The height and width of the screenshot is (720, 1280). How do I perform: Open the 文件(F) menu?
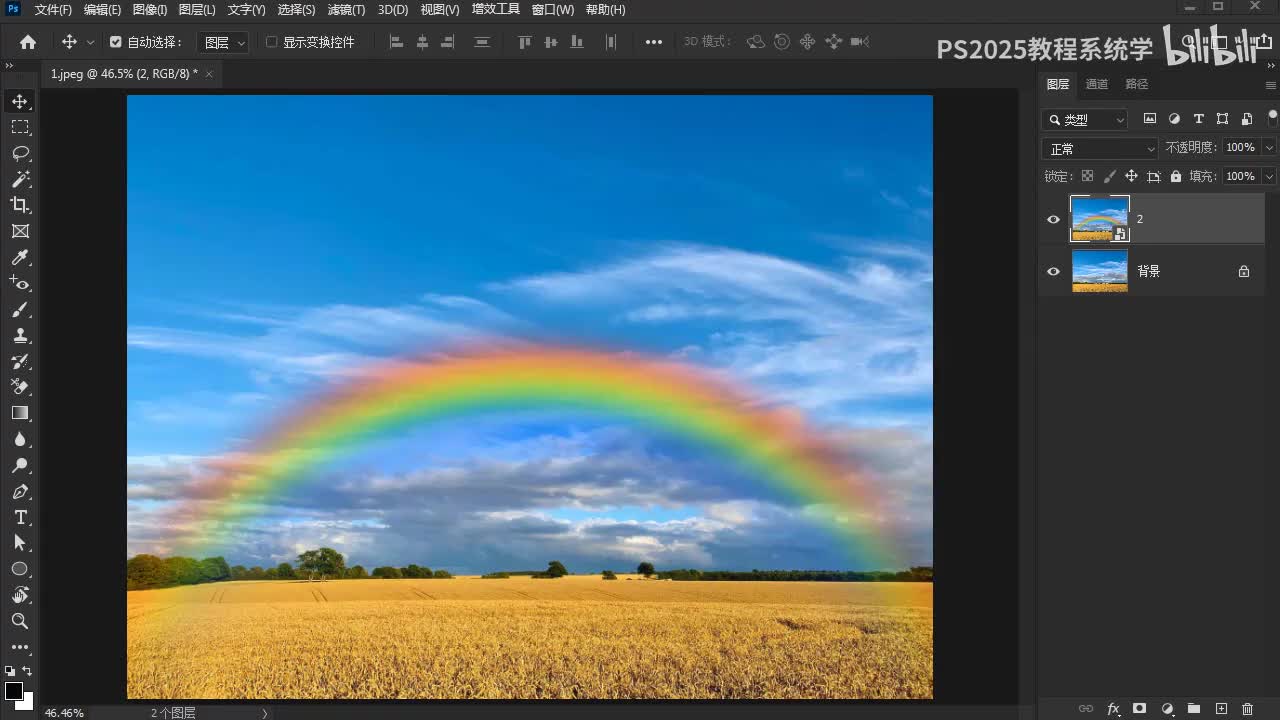53,10
